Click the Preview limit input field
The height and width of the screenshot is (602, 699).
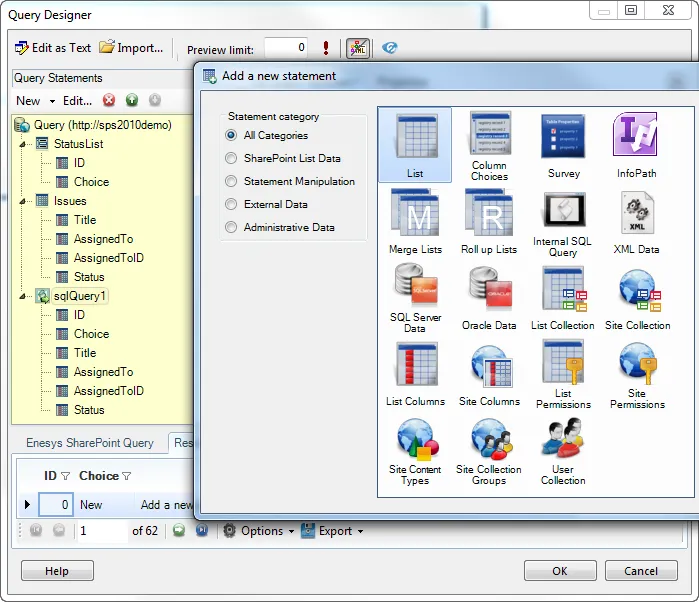(x=286, y=48)
